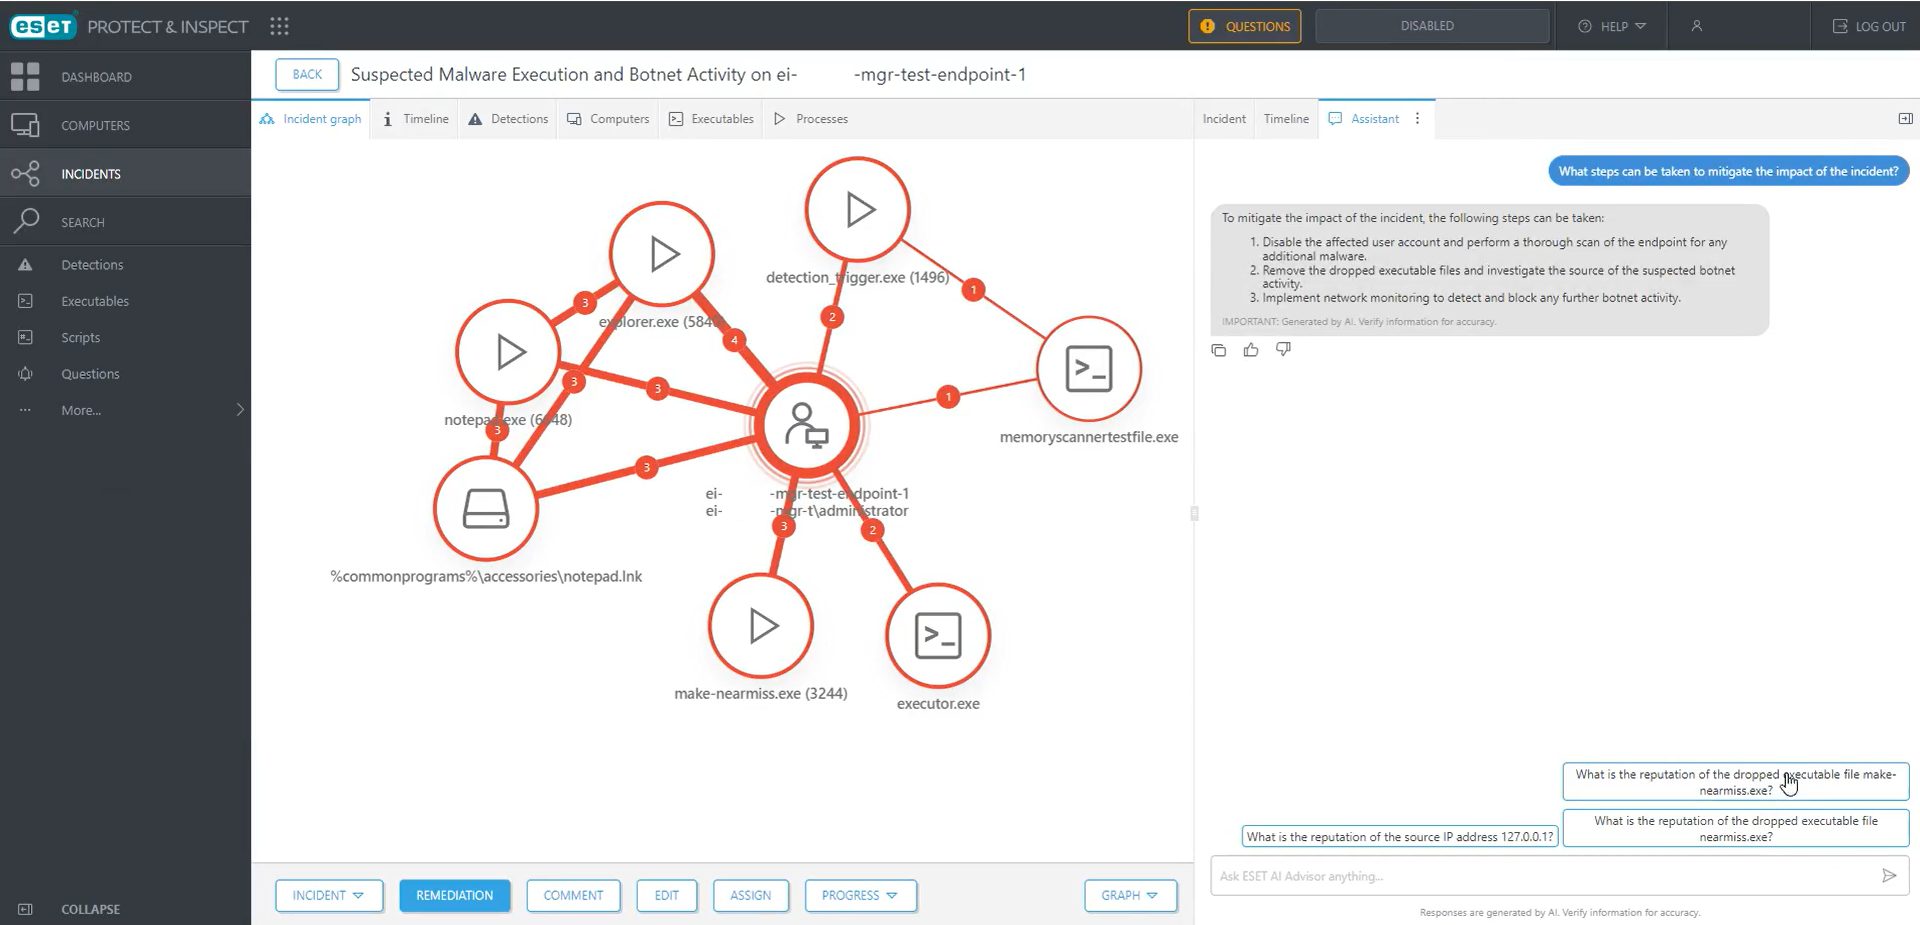Open Executables in the sidebar
This screenshot has height=925, width=1920.
(125, 301)
